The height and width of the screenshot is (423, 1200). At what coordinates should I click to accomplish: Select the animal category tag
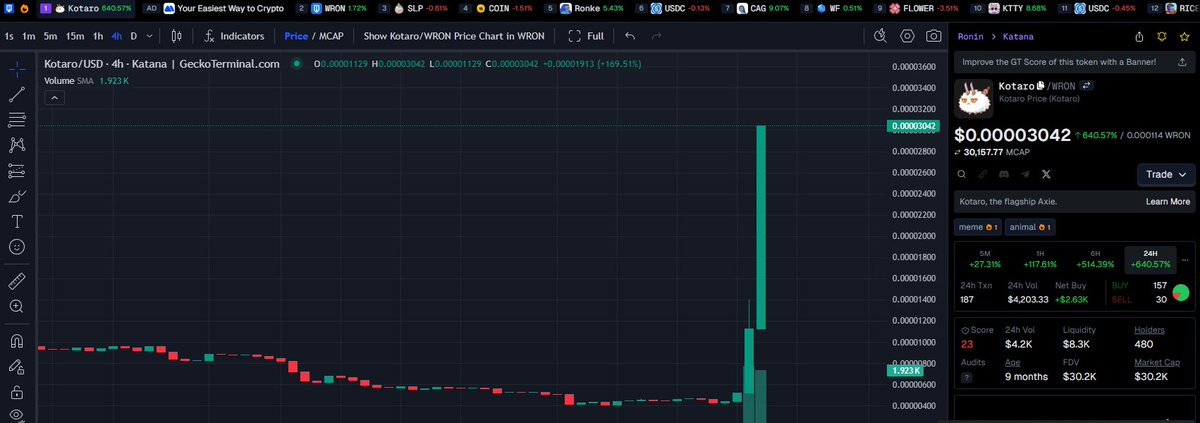[x=1029, y=227]
